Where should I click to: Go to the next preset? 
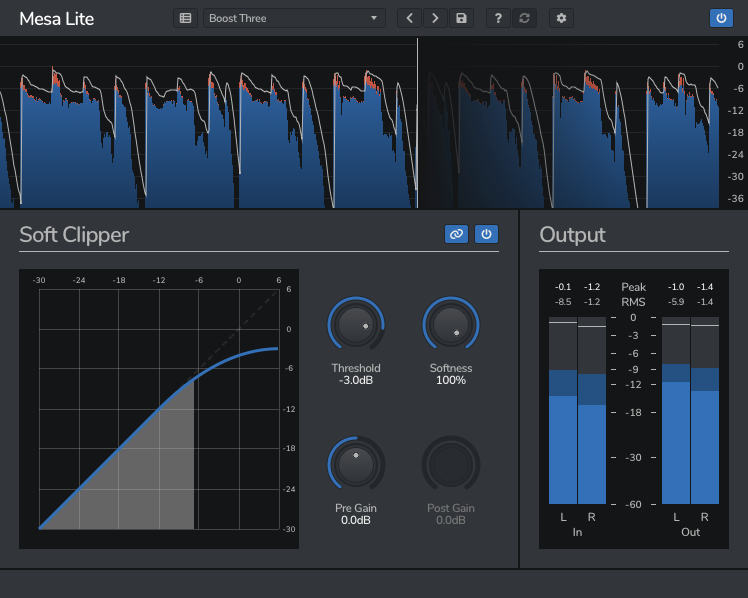pos(435,18)
